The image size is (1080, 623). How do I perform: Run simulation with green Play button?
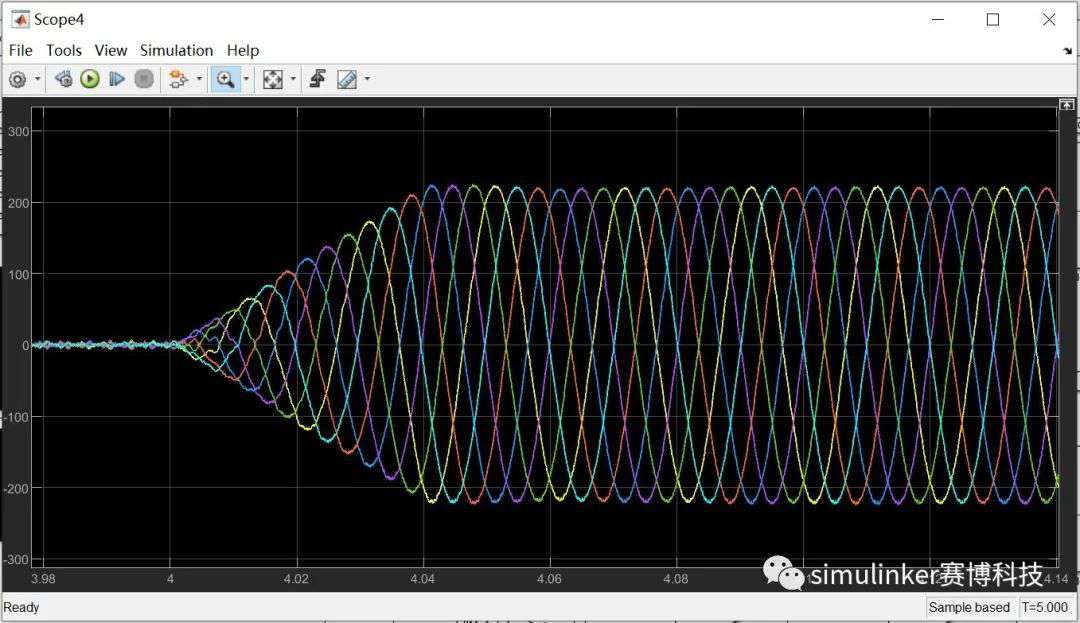coord(90,79)
